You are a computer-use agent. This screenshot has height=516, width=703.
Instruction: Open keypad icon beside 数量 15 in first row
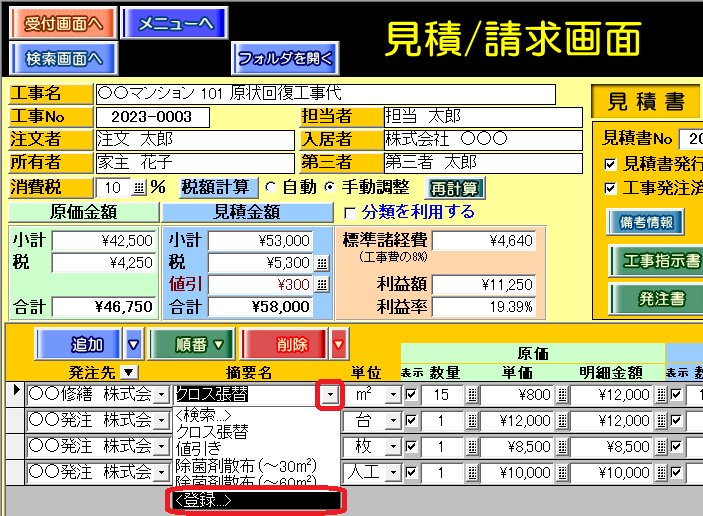(472, 395)
